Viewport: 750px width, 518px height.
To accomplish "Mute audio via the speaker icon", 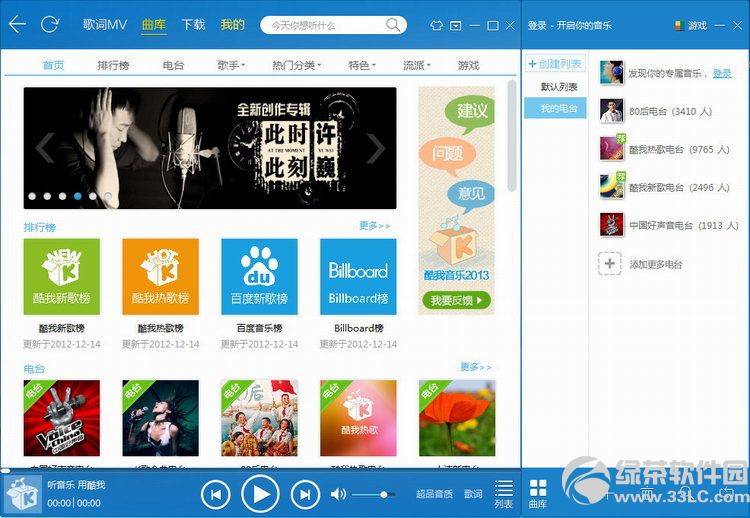I will pyautogui.click(x=338, y=494).
